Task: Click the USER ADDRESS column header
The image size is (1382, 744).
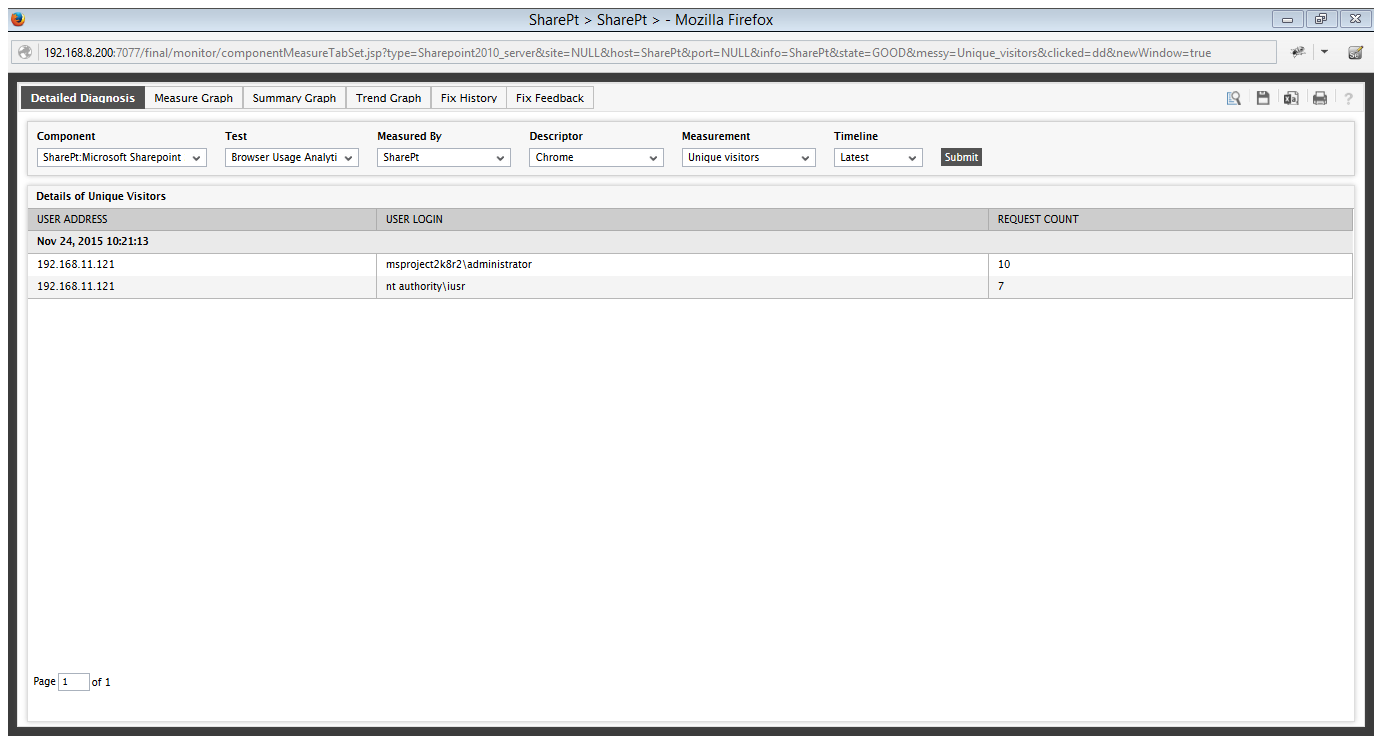Action: [x=201, y=219]
